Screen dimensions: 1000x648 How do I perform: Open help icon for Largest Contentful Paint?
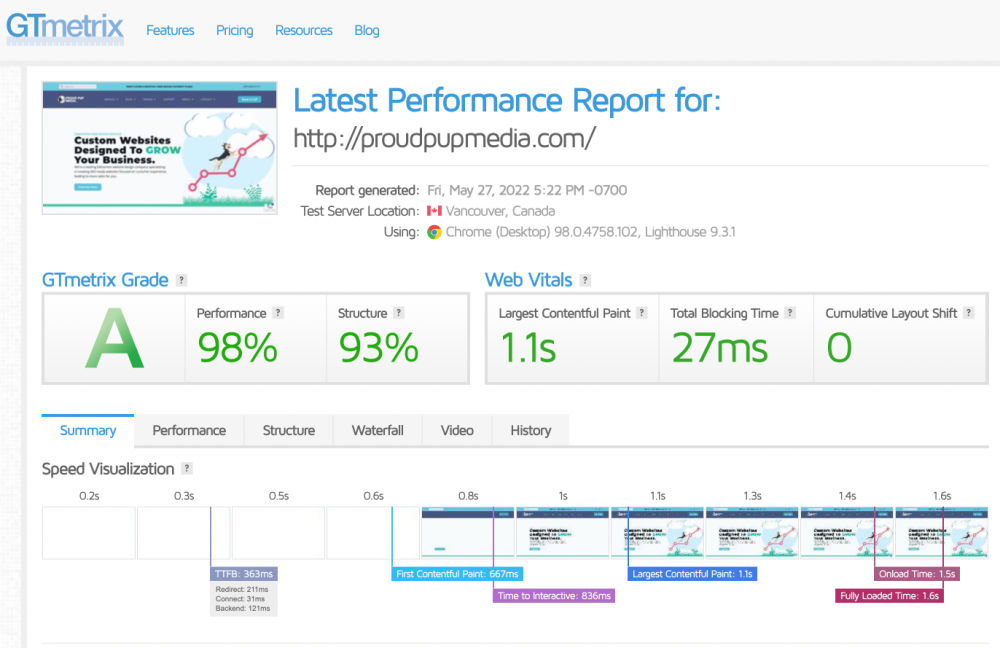click(x=642, y=313)
